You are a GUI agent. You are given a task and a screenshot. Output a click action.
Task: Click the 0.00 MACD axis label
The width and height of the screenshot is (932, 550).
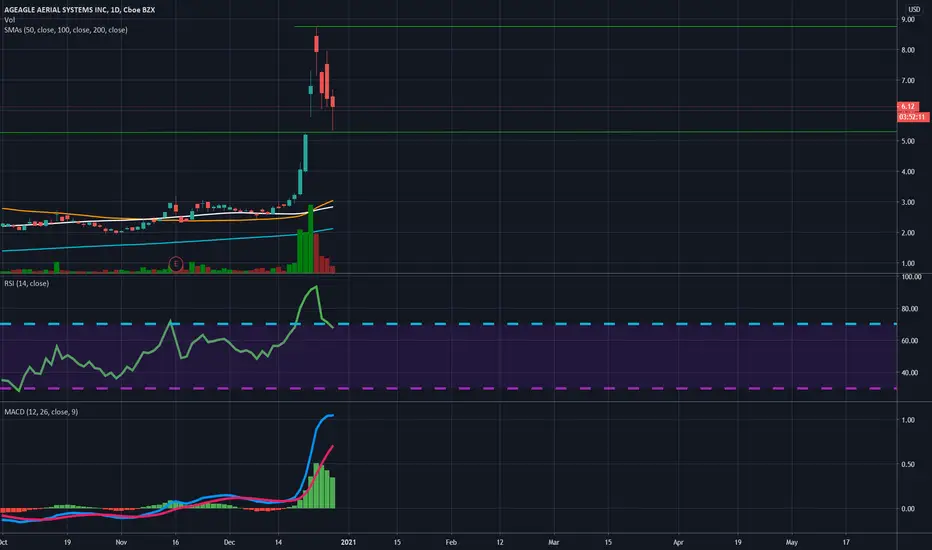[x=908, y=509]
